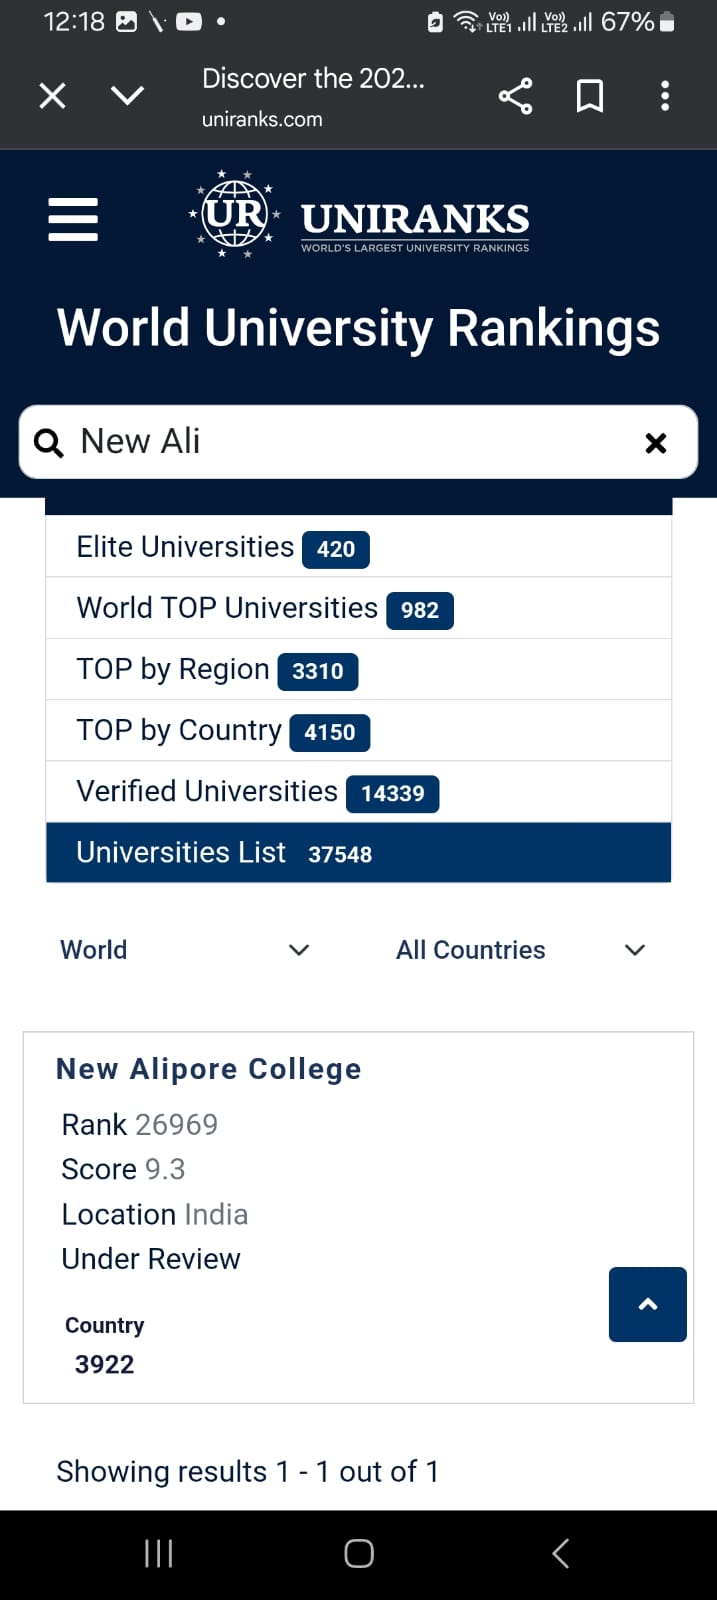Close the browser custom tab
This screenshot has height=1600, width=717.
[52, 96]
